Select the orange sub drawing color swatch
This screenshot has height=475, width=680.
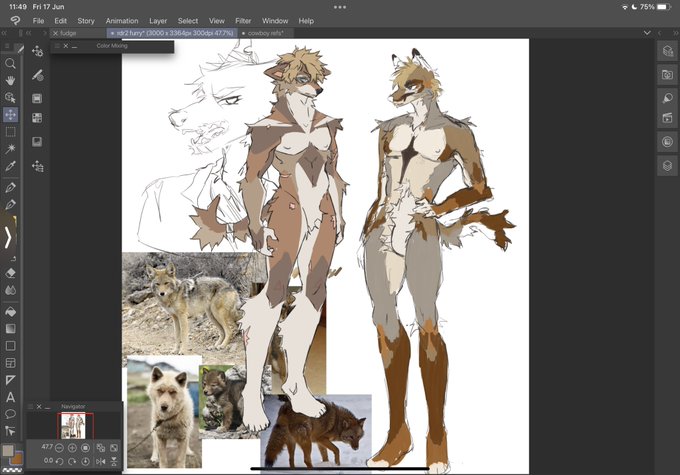pos(17,458)
